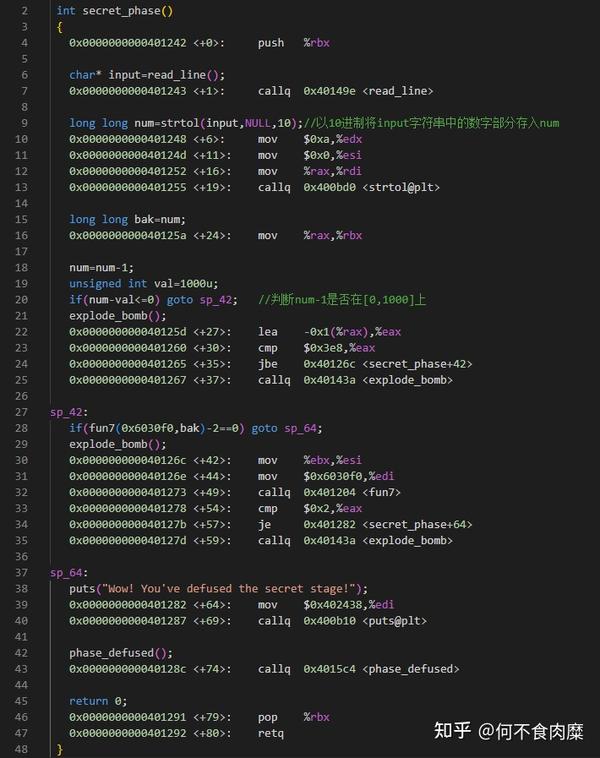Image resolution: width=600 pixels, height=758 pixels.
Task: Click the 'mov %rax,%rdi' instruction
Action: point(309,171)
